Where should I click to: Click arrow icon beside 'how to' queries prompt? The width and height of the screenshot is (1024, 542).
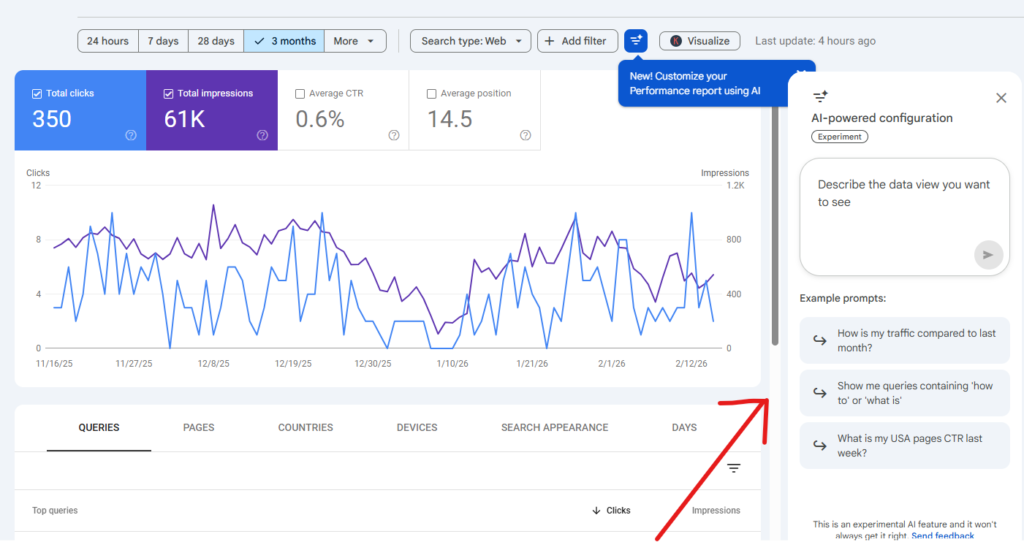tap(820, 392)
